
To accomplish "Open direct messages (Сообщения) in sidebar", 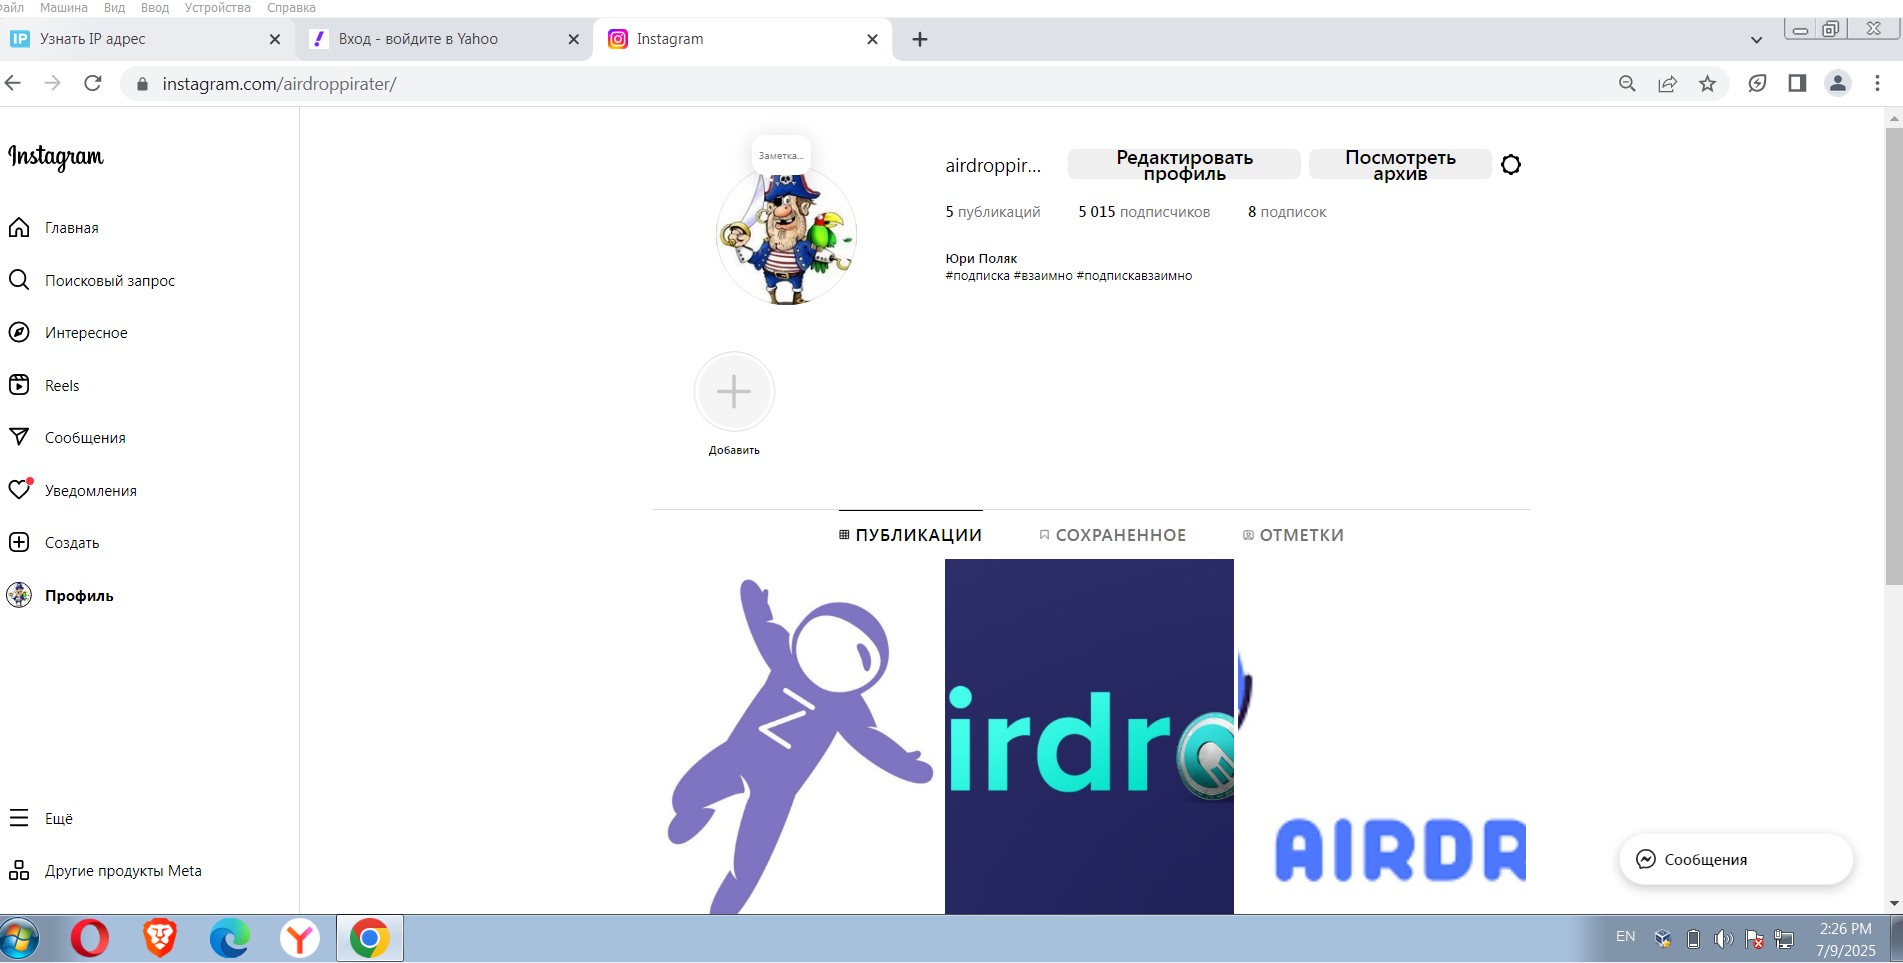I will 84,438.
